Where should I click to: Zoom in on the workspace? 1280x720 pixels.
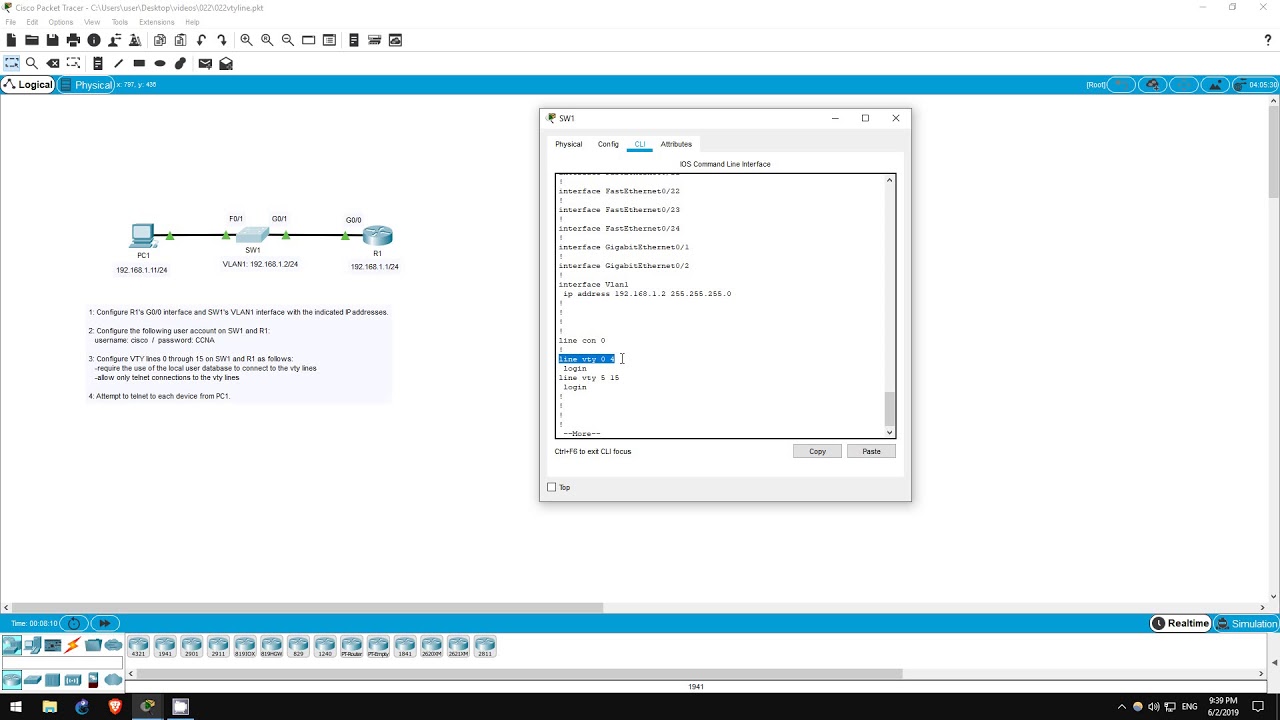246,40
